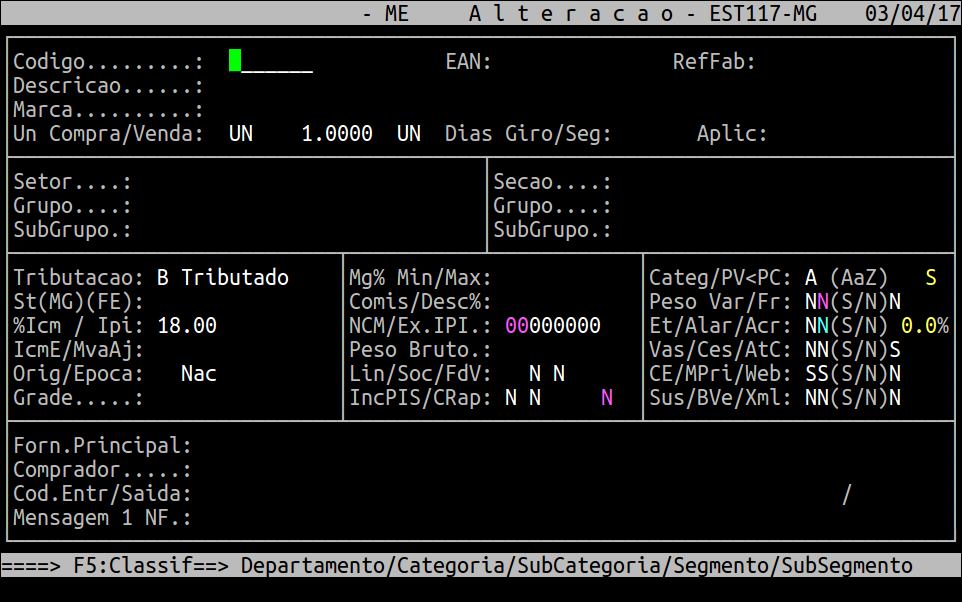
Task: Click the Categ/PV<PC value A
Action: (x=810, y=278)
